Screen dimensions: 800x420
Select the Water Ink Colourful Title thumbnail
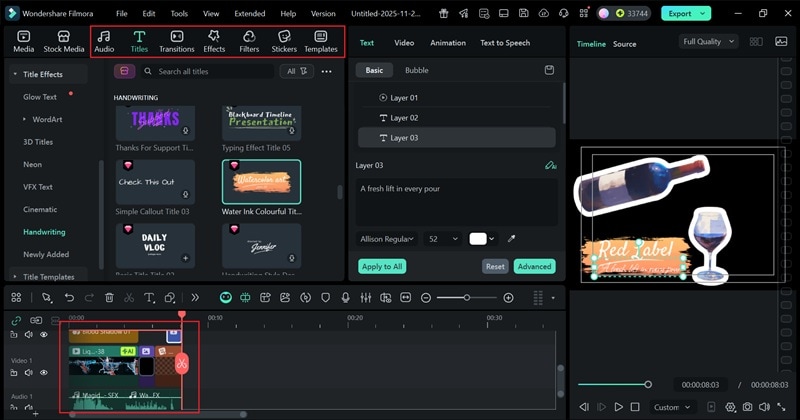(x=261, y=182)
